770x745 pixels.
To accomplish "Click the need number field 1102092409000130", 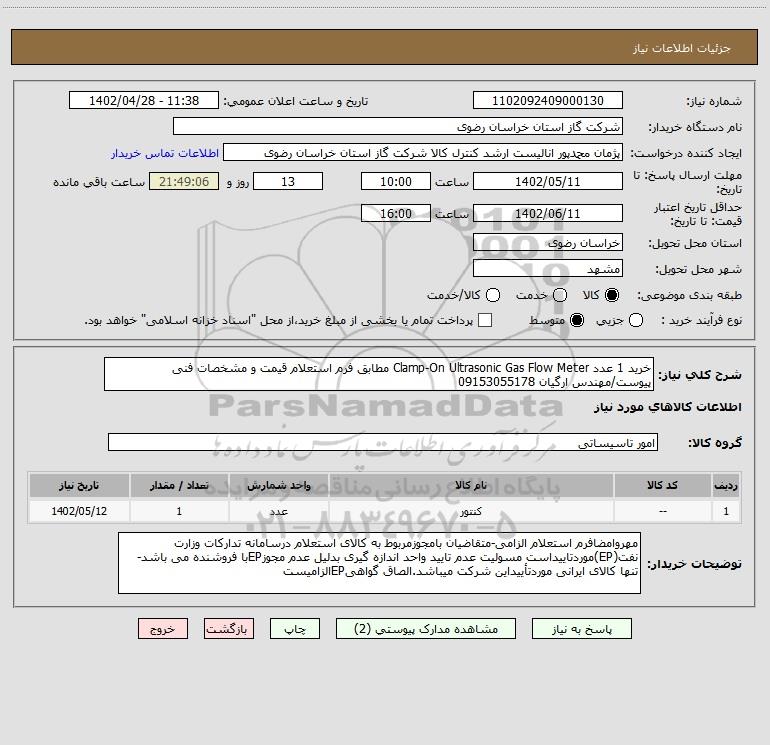I will (548, 100).
